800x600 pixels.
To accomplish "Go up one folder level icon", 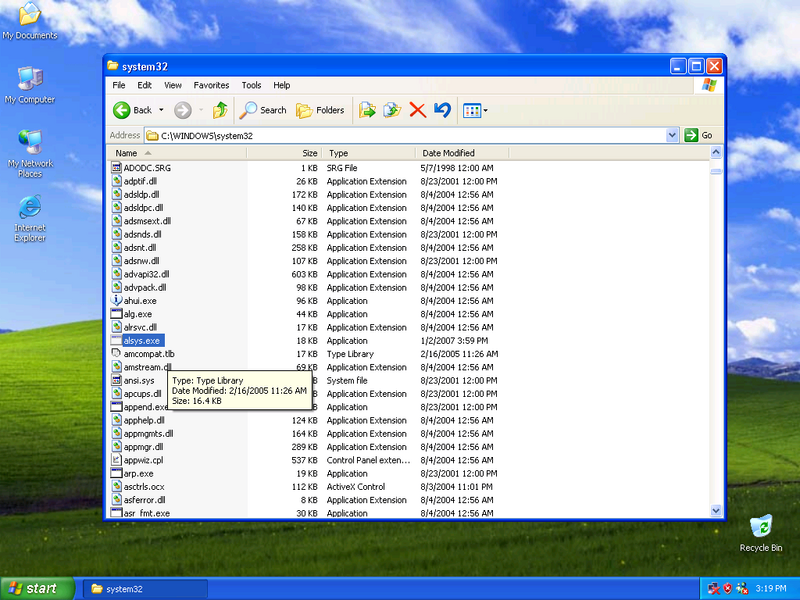I will pyautogui.click(x=220, y=110).
